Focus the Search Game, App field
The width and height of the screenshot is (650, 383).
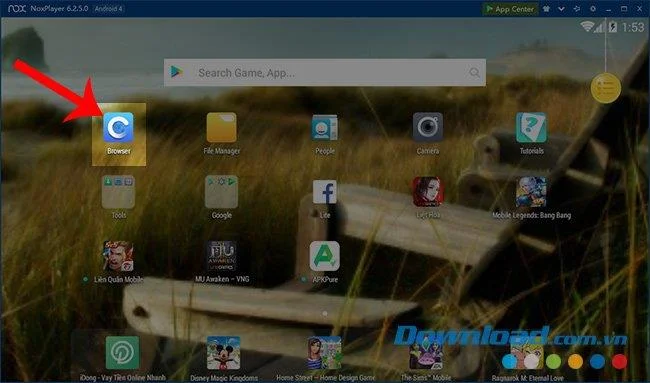(x=325, y=73)
